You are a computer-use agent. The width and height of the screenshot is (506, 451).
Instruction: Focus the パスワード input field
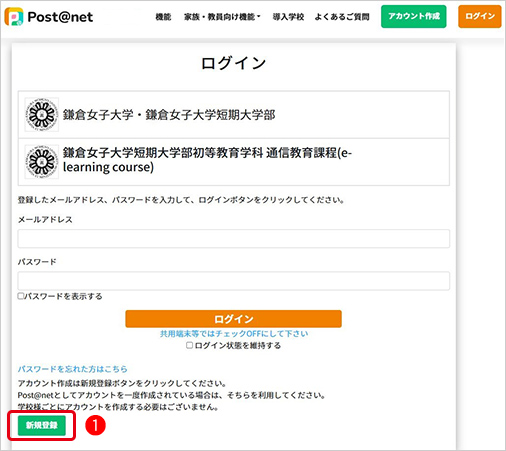pyautogui.click(x=234, y=281)
